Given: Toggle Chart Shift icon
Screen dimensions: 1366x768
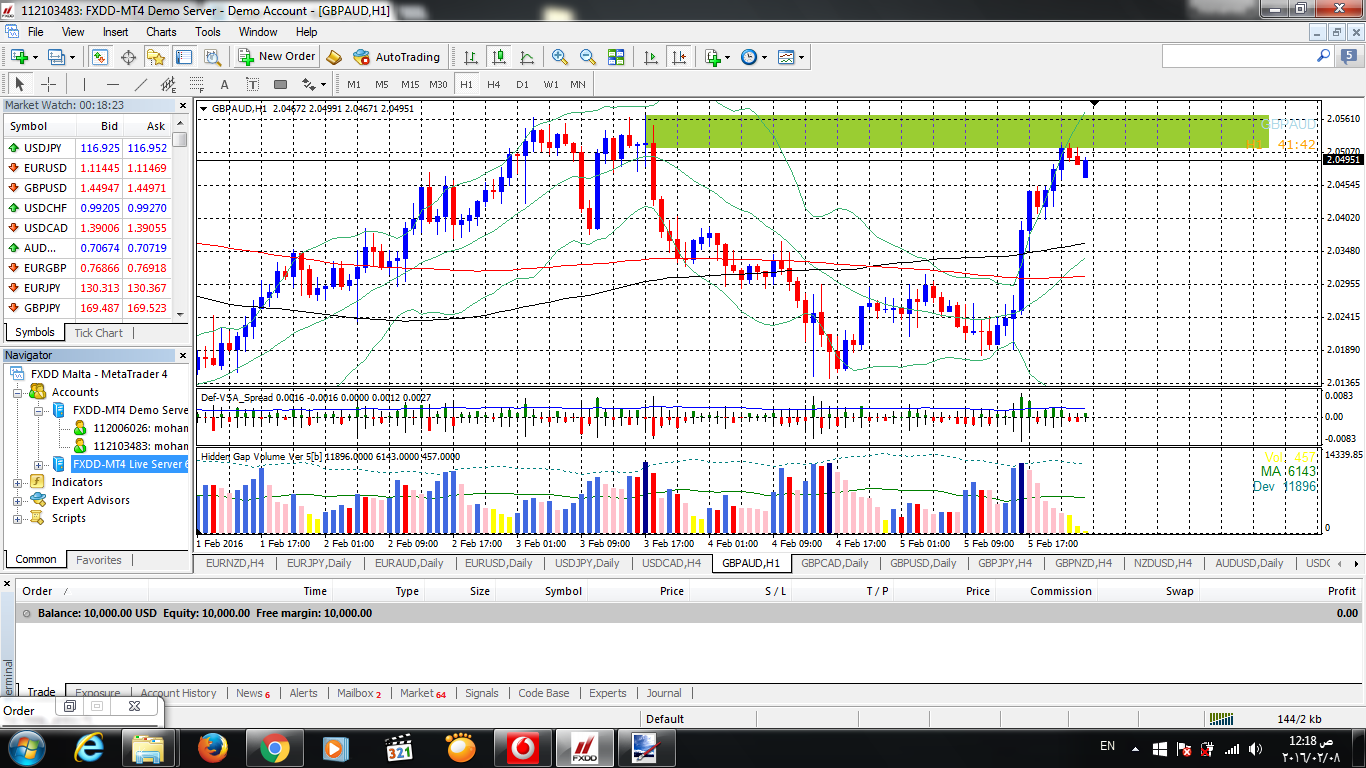Looking at the screenshot, I should 679,57.
